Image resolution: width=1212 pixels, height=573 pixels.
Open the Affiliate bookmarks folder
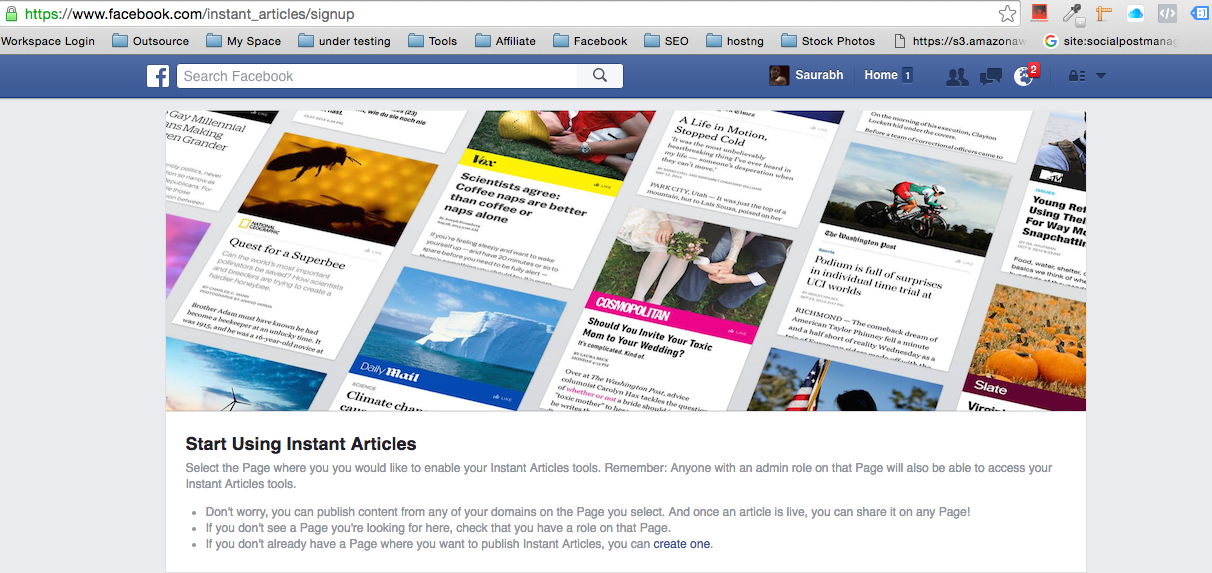coord(506,41)
